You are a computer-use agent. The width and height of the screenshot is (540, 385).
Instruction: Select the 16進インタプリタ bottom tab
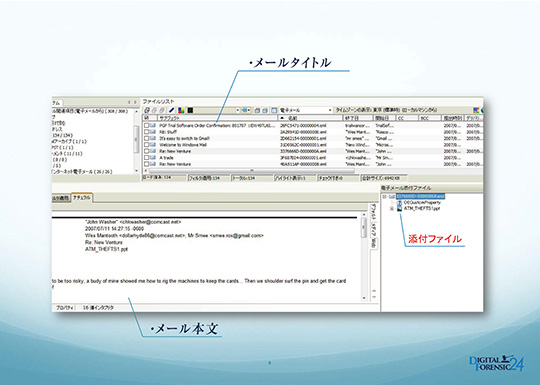click(98, 308)
